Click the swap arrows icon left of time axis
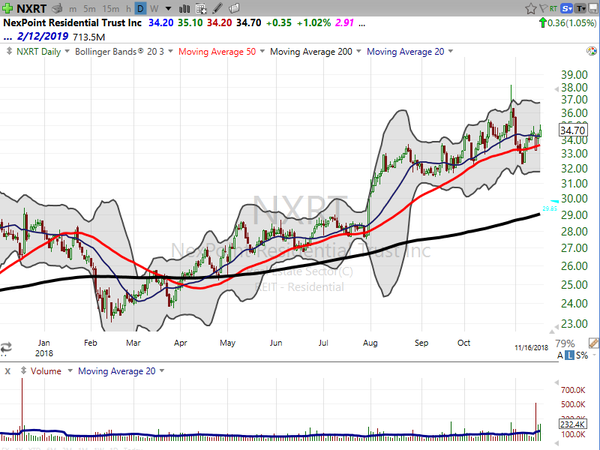 coord(6,347)
